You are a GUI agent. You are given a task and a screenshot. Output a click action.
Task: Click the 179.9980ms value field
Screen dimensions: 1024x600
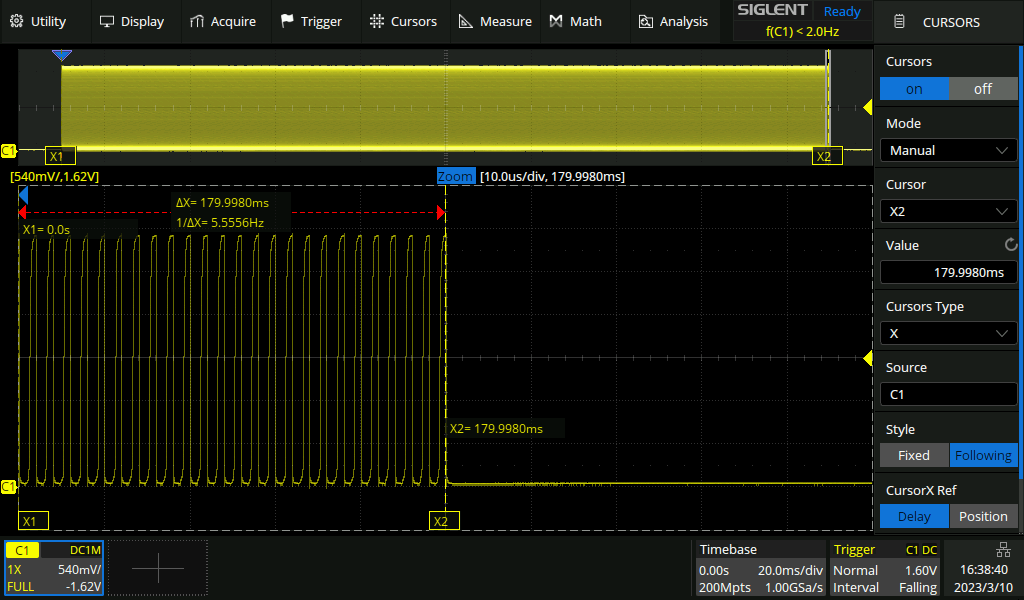[x=949, y=272]
